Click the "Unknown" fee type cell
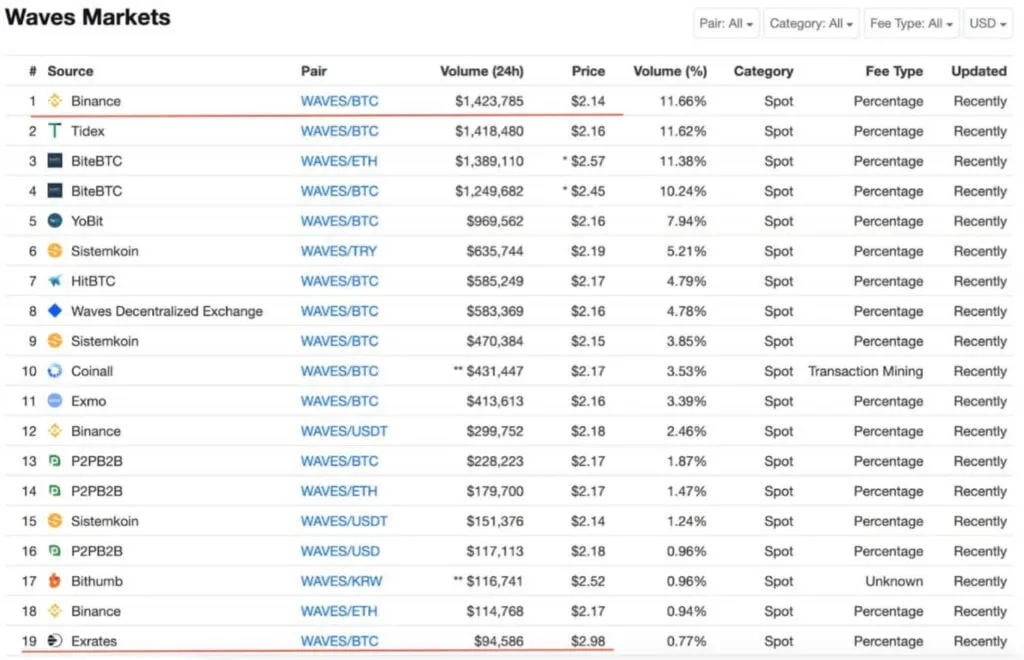The height and width of the screenshot is (660, 1024). coord(894,582)
